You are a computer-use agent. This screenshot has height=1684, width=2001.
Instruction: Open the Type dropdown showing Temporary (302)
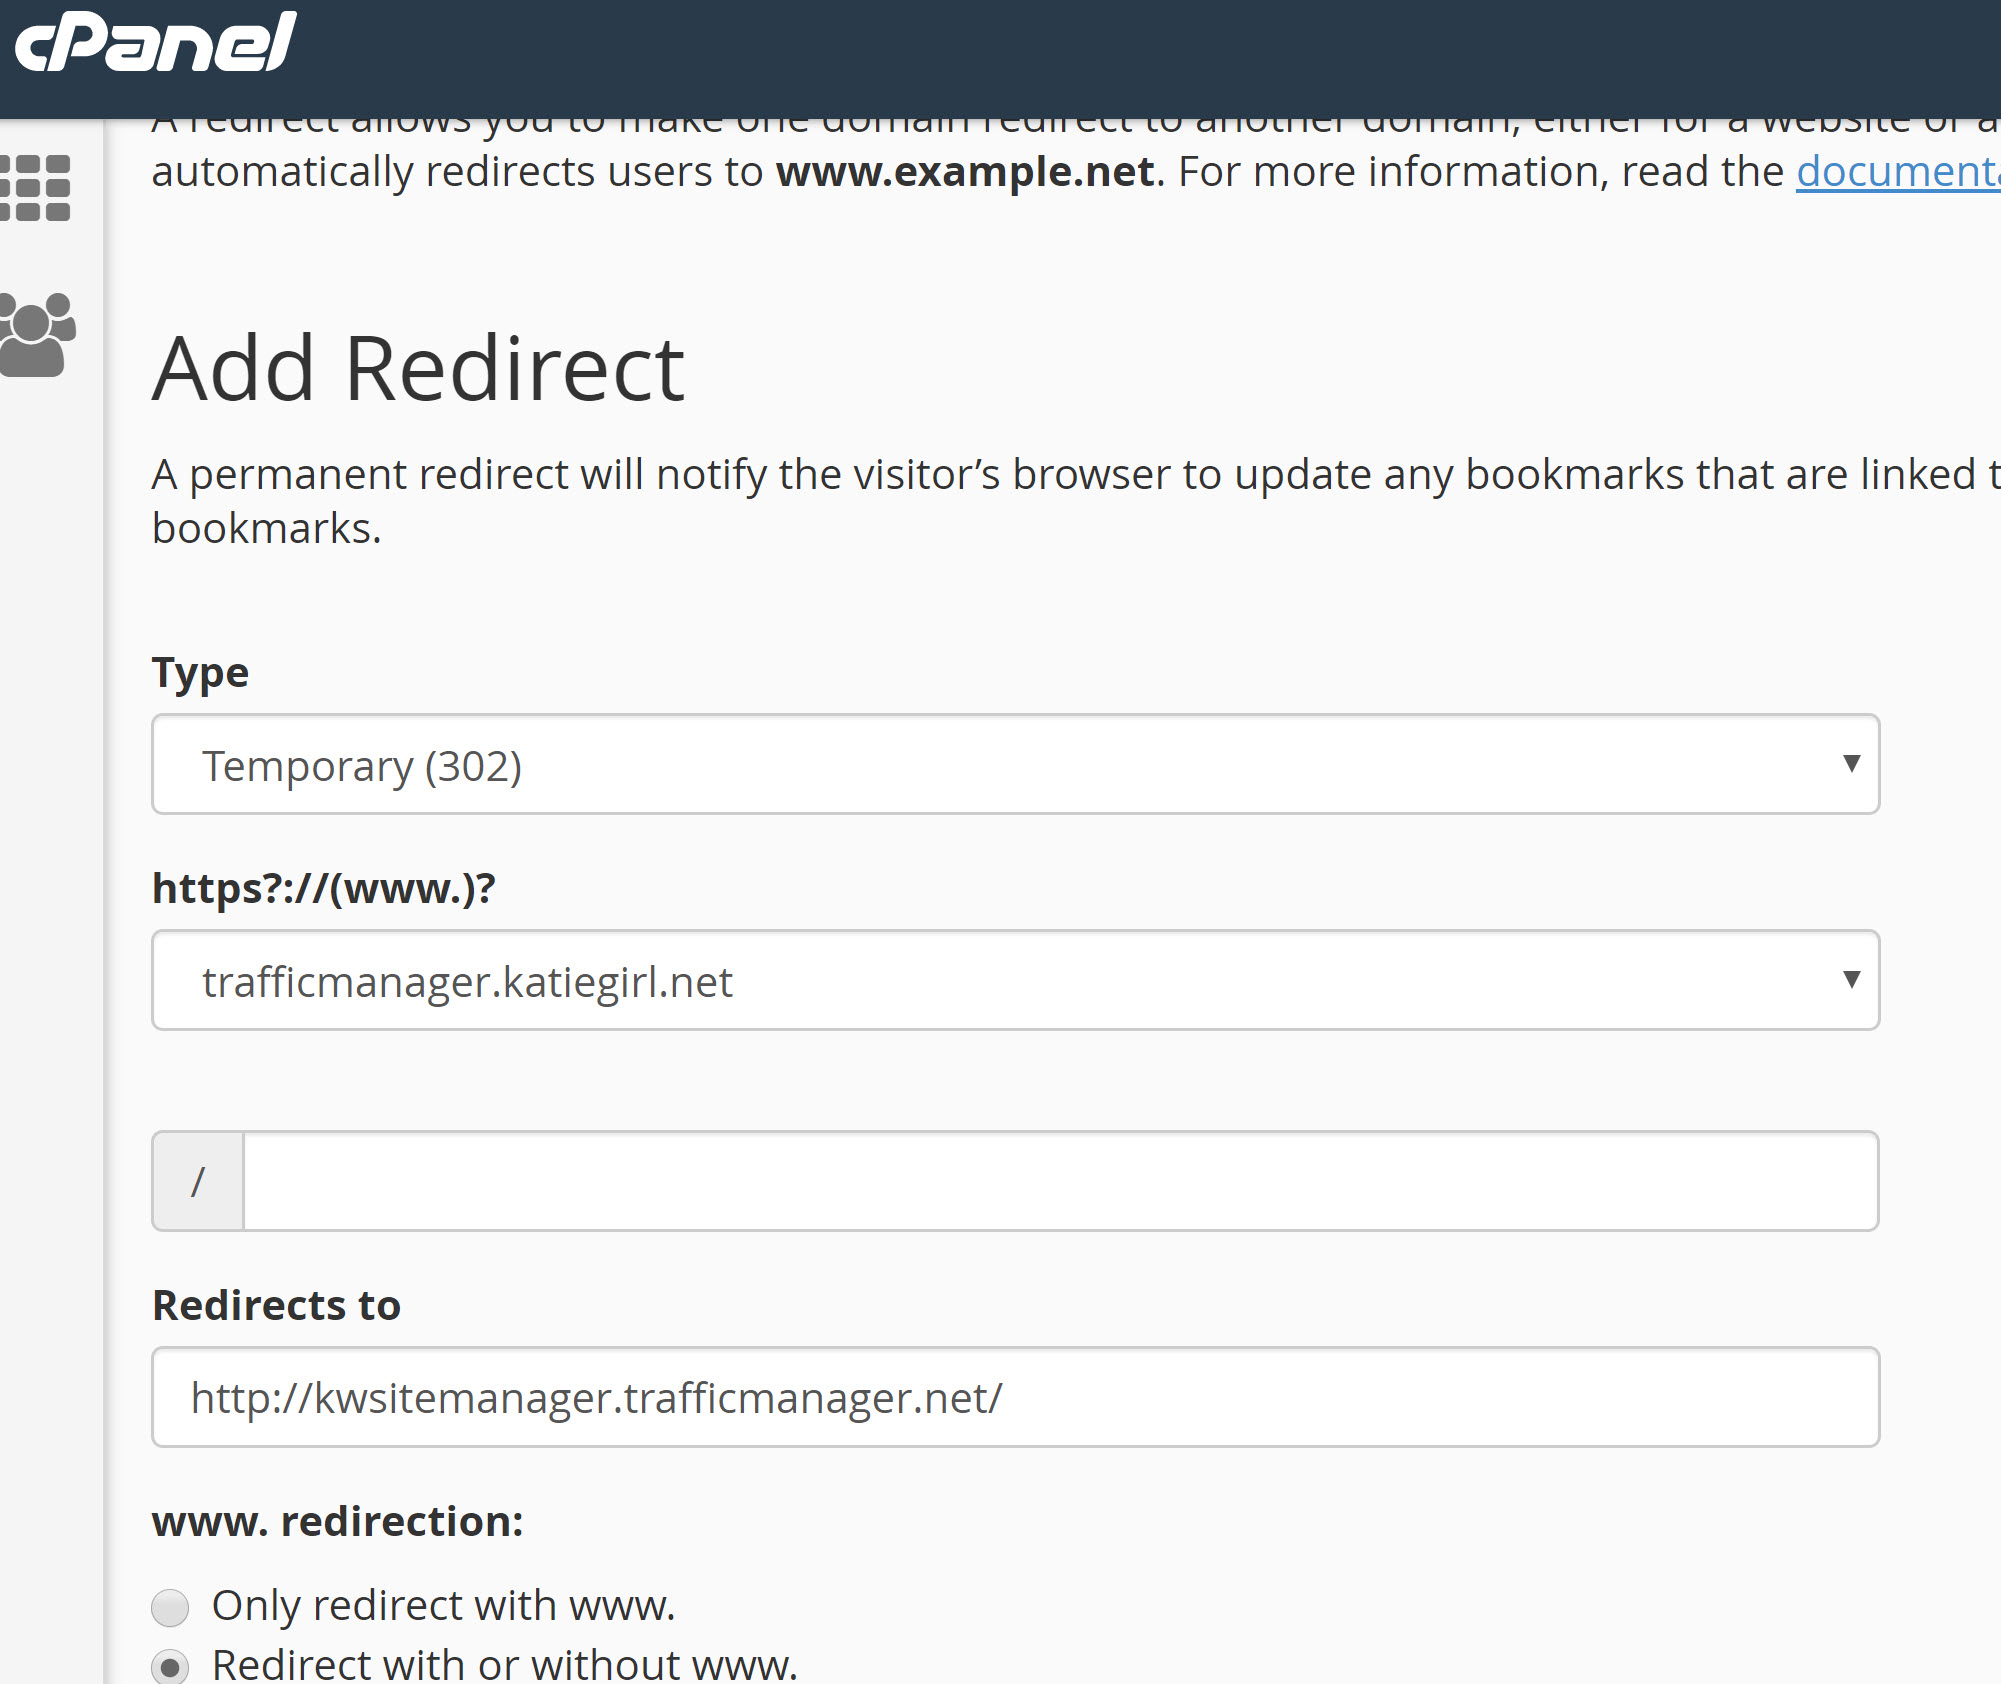pos(1015,765)
